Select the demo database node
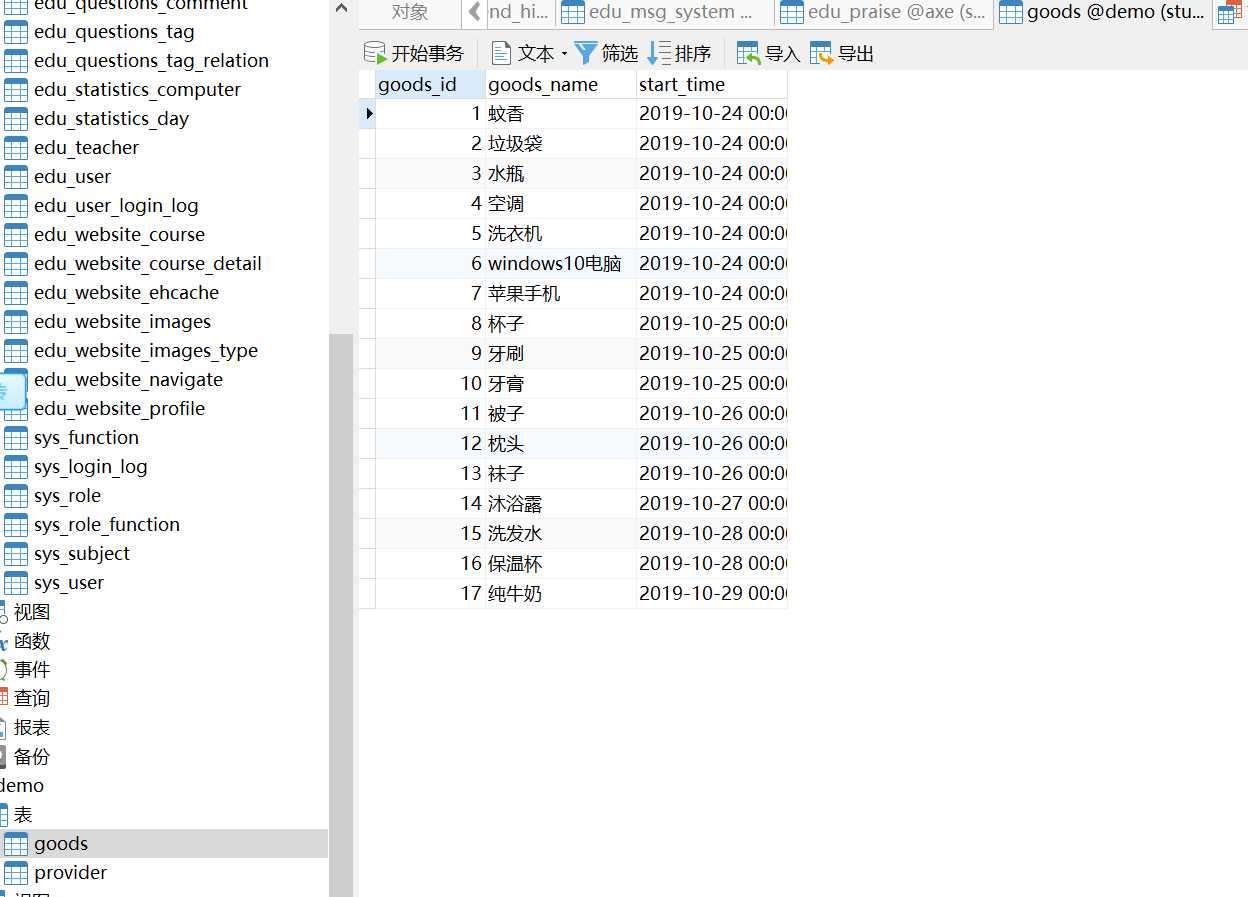The image size is (1248, 897). [22, 786]
